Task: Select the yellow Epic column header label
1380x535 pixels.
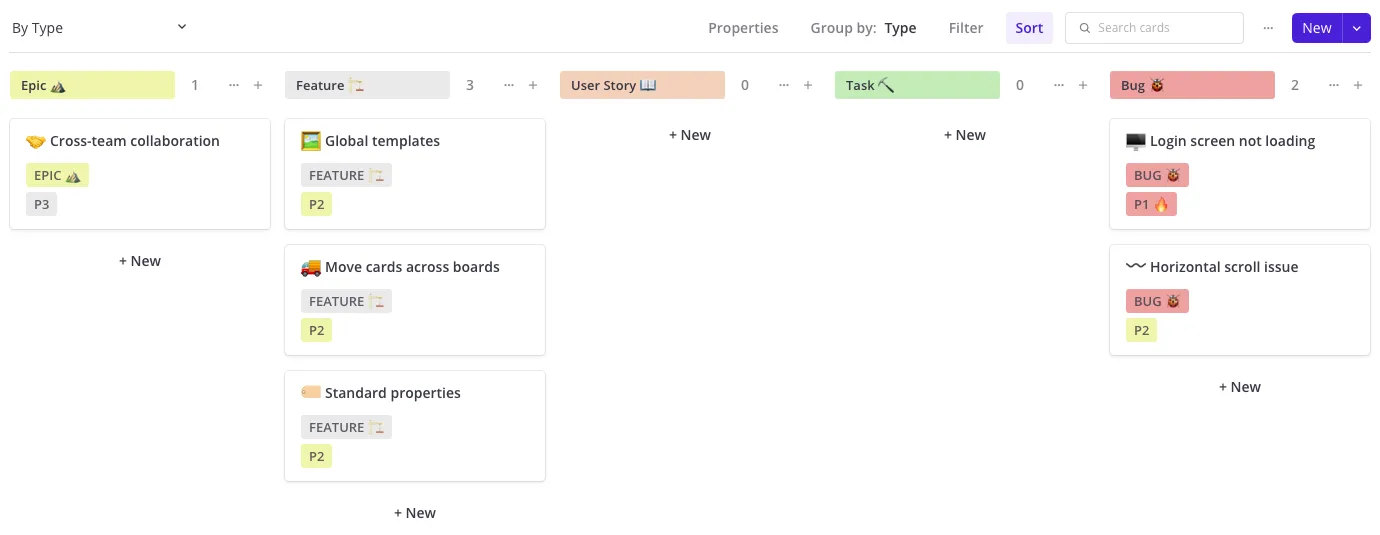Action: coord(92,85)
